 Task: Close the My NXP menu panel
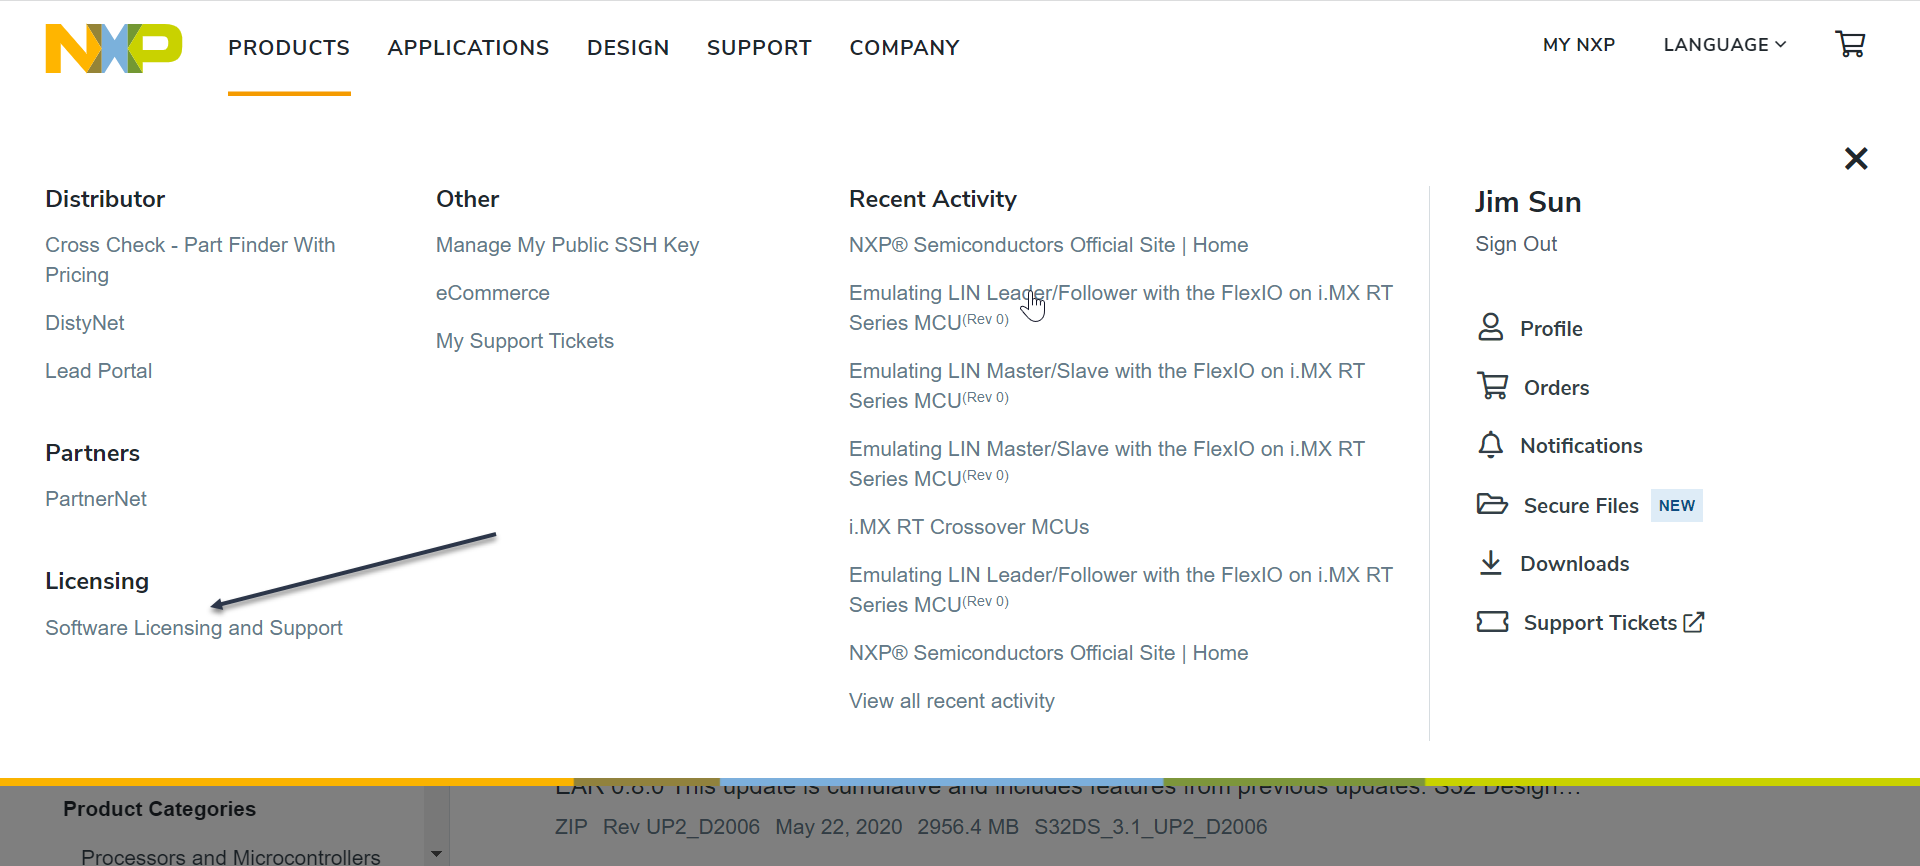(1856, 158)
